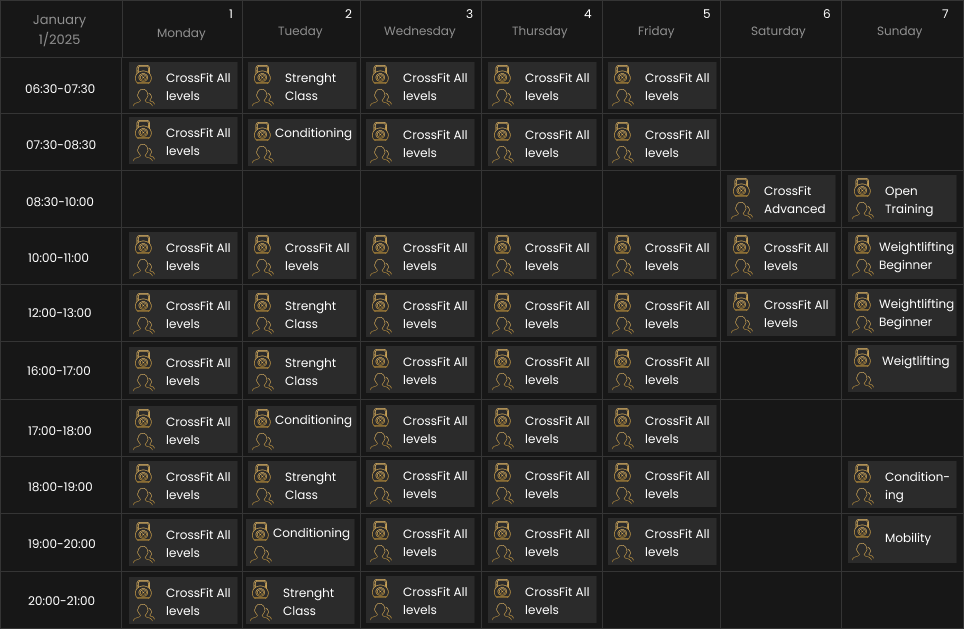Click attendees icon in Sunday Open Training class
The width and height of the screenshot is (978, 629).
[860, 209]
